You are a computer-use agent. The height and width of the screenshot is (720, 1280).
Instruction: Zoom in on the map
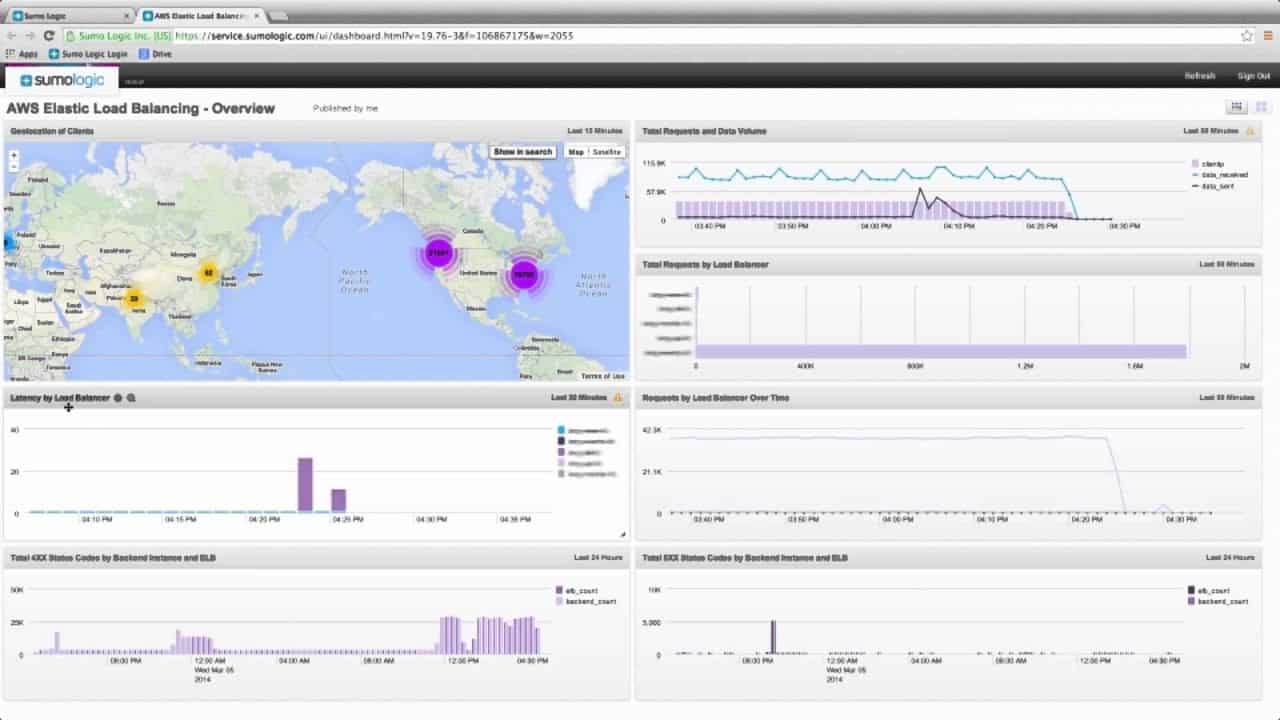coord(13,155)
